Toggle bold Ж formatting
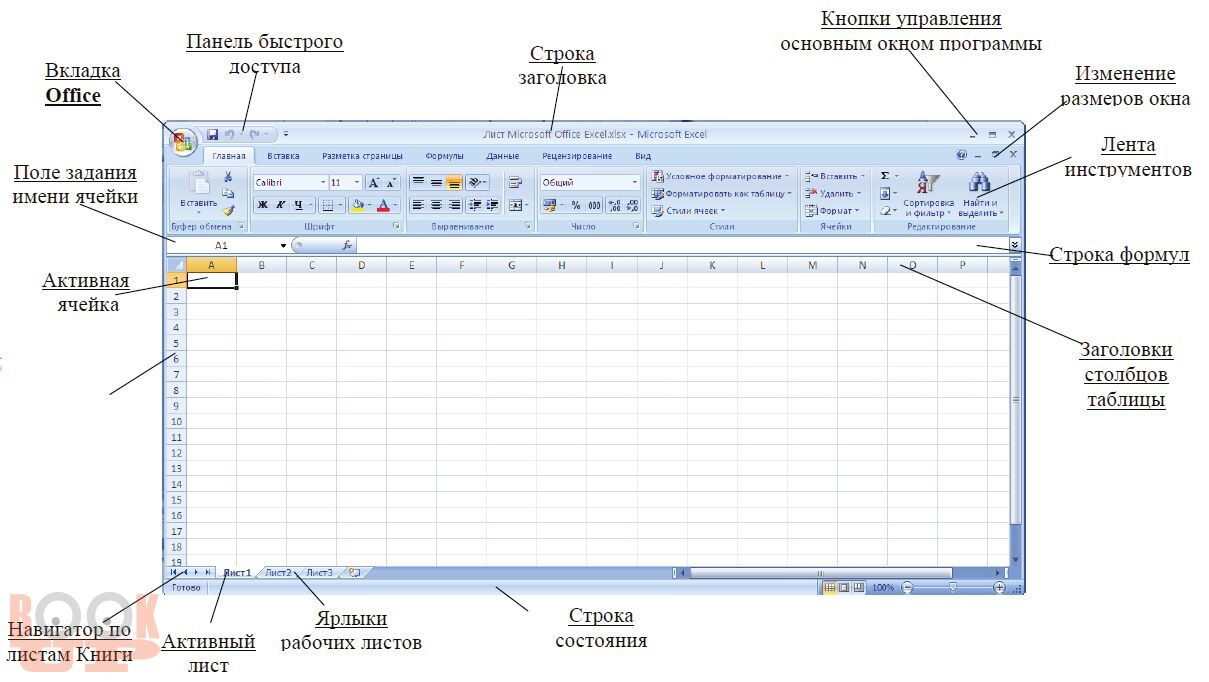This screenshot has width=1209, height=682. (262, 205)
